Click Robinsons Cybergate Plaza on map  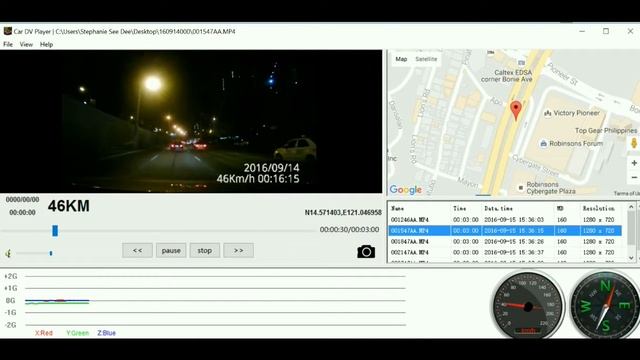coord(551,188)
